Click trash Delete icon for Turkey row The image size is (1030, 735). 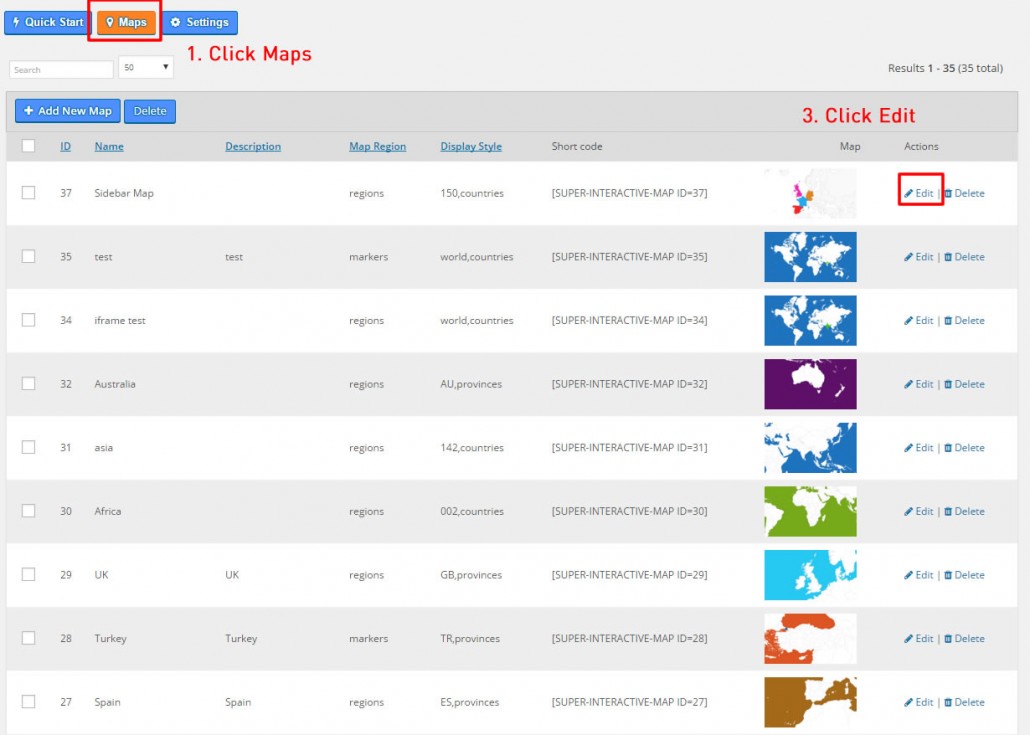click(948, 639)
